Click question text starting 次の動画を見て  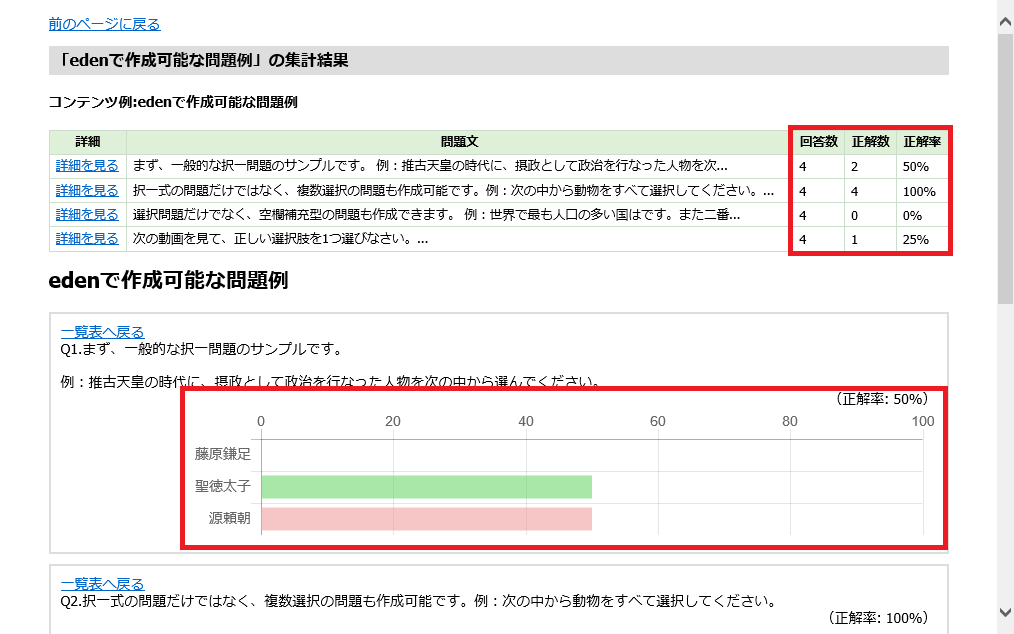coord(280,239)
